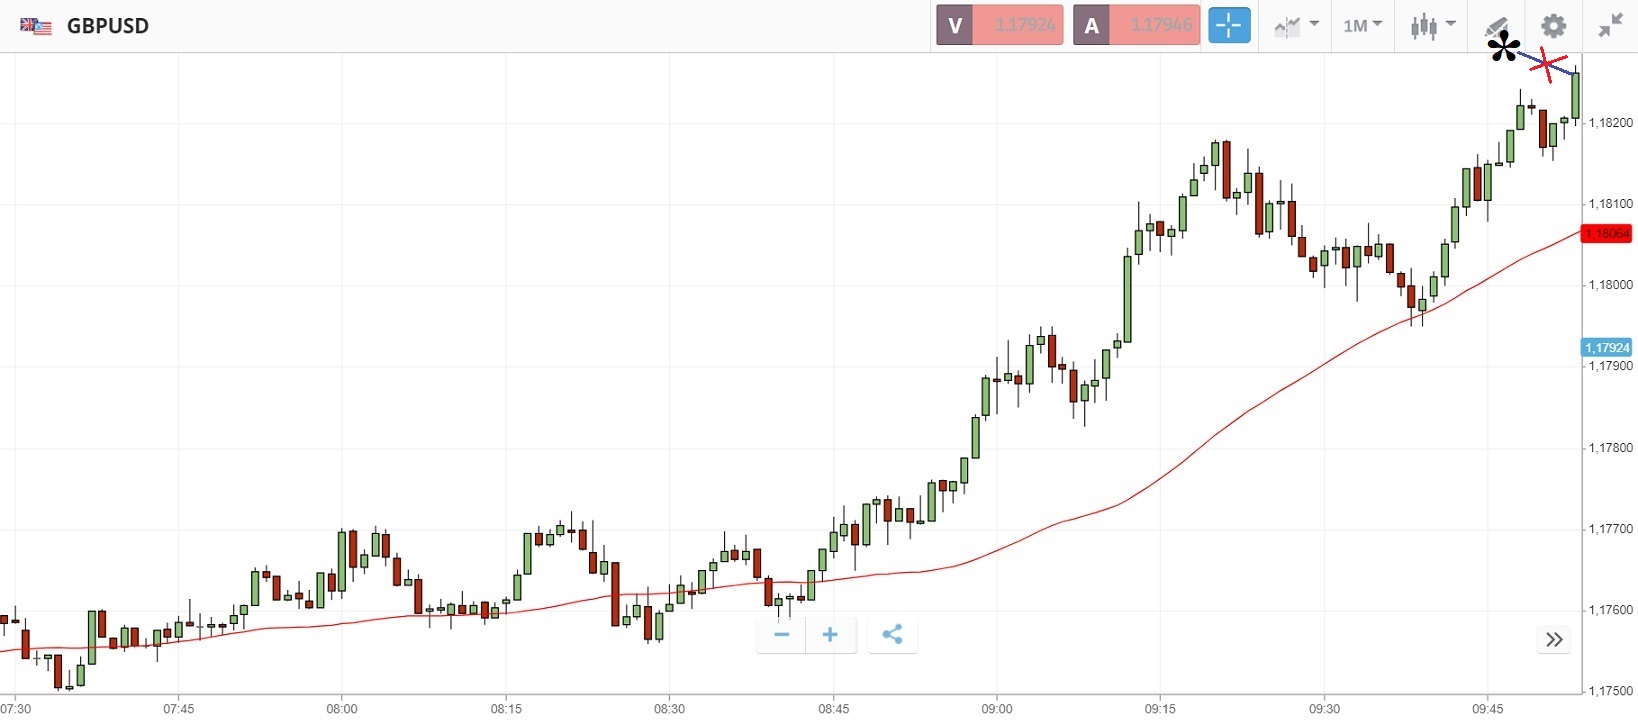This screenshot has height=725, width=1638.
Task: Click the A buy price button
Action: (x=1136, y=26)
